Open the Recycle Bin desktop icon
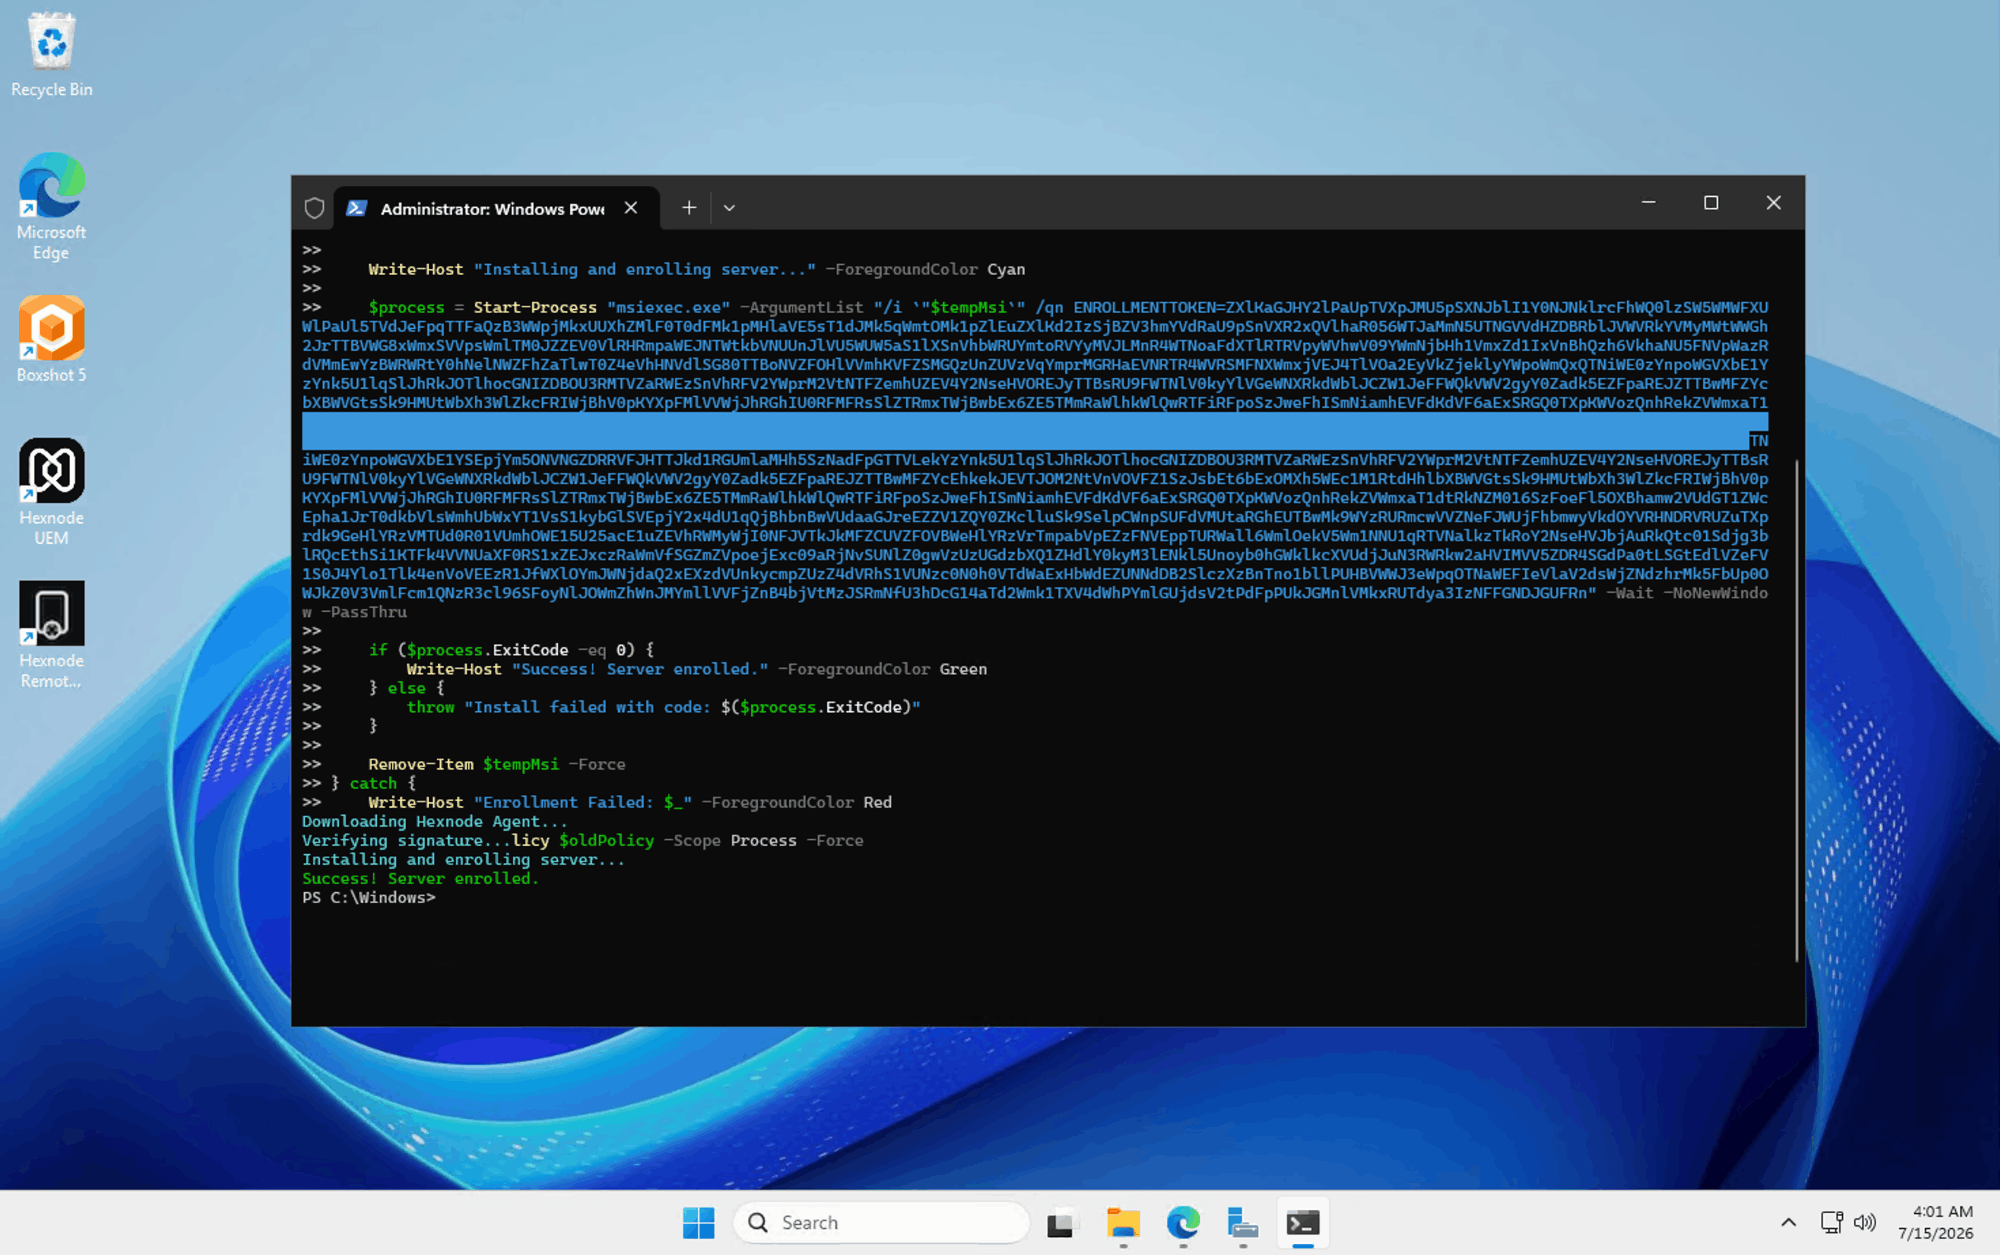The height and width of the screenshot is (1255, 2000). (52, 55)
